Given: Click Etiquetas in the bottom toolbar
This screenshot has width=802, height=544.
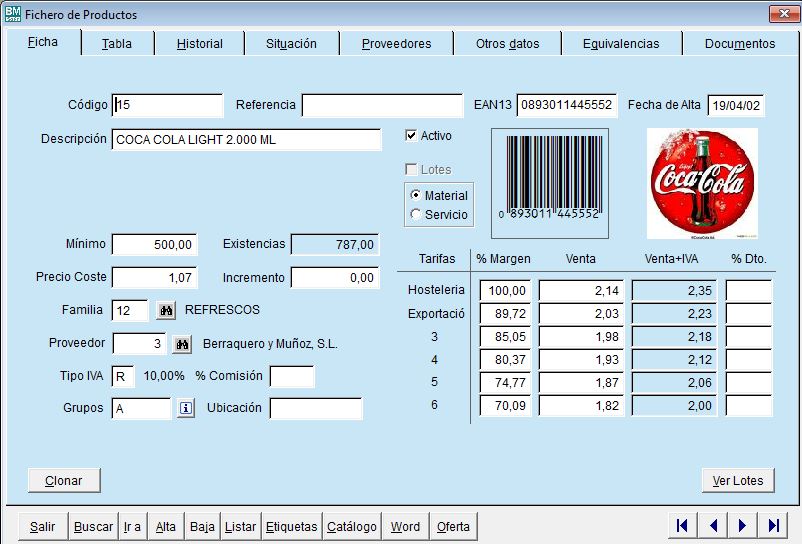Looking at the screenshot, I should (291, 527).
